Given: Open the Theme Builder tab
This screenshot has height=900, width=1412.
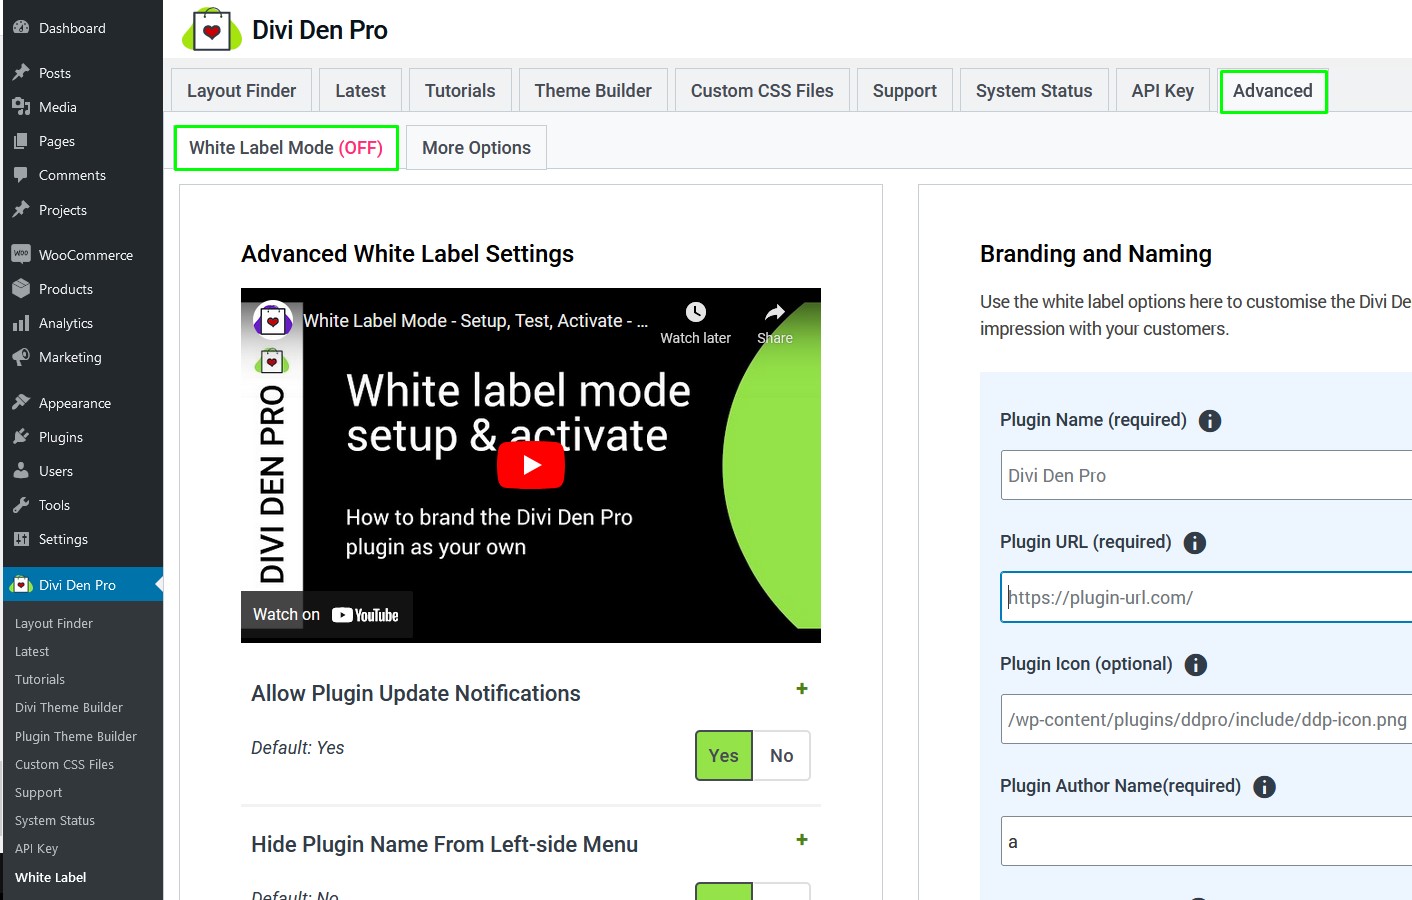Looking at the screenshot, I should coord(593,91).
